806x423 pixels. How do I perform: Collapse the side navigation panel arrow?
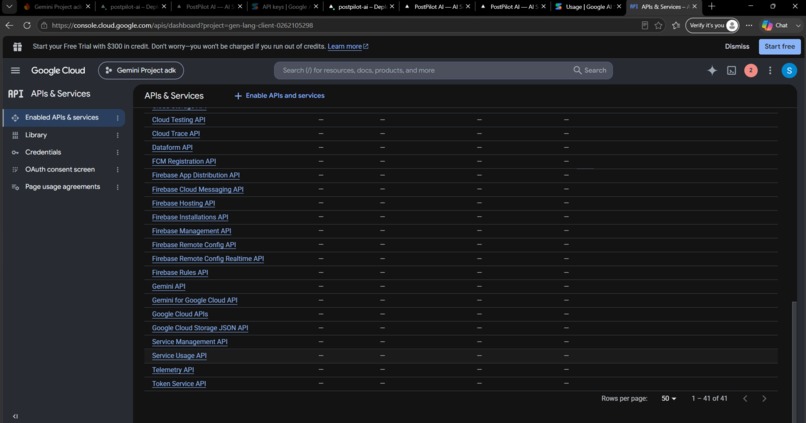click(x=15, y=416)
